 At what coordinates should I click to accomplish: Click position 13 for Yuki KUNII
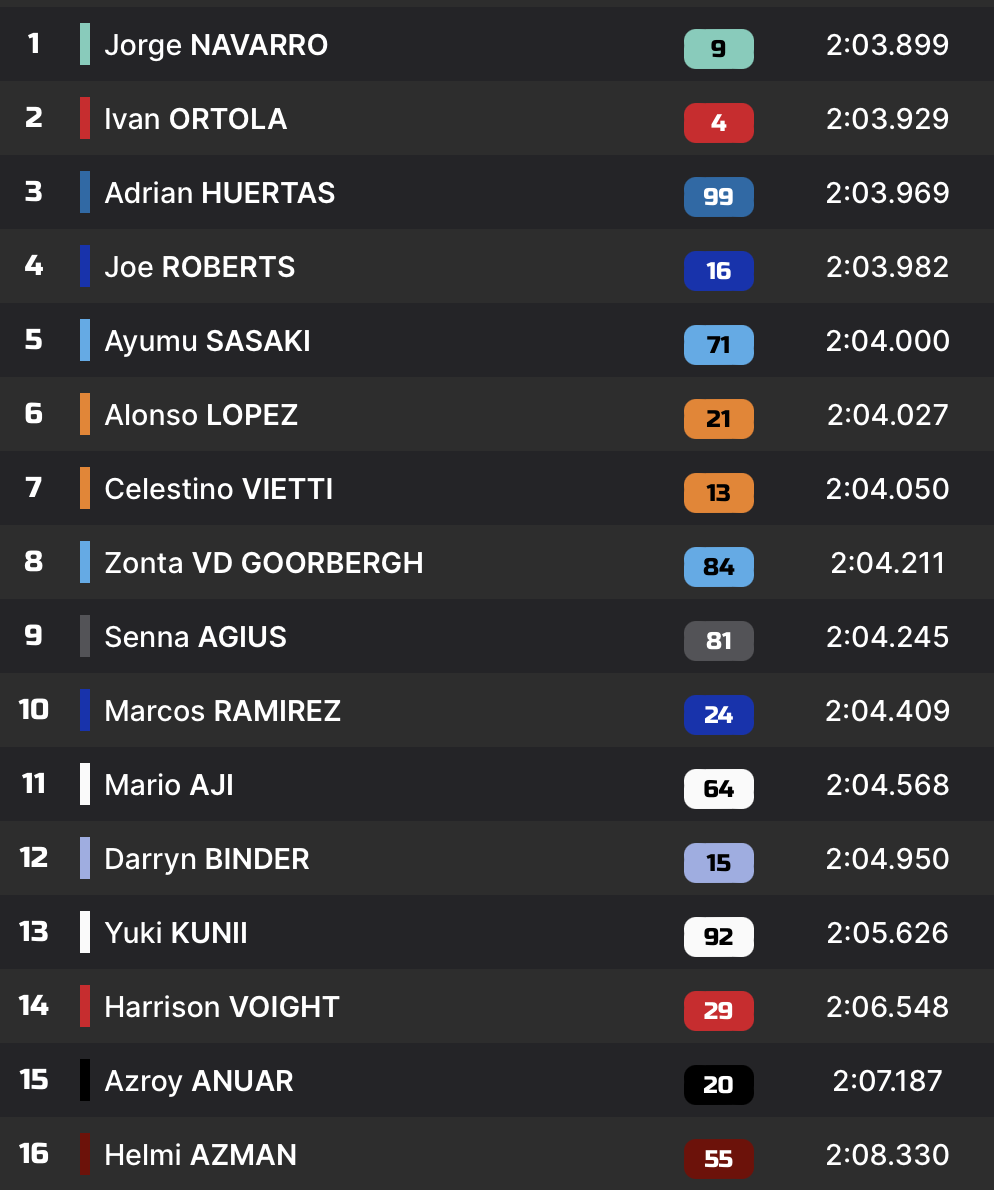pyautogui.click(x=34, y=932)
